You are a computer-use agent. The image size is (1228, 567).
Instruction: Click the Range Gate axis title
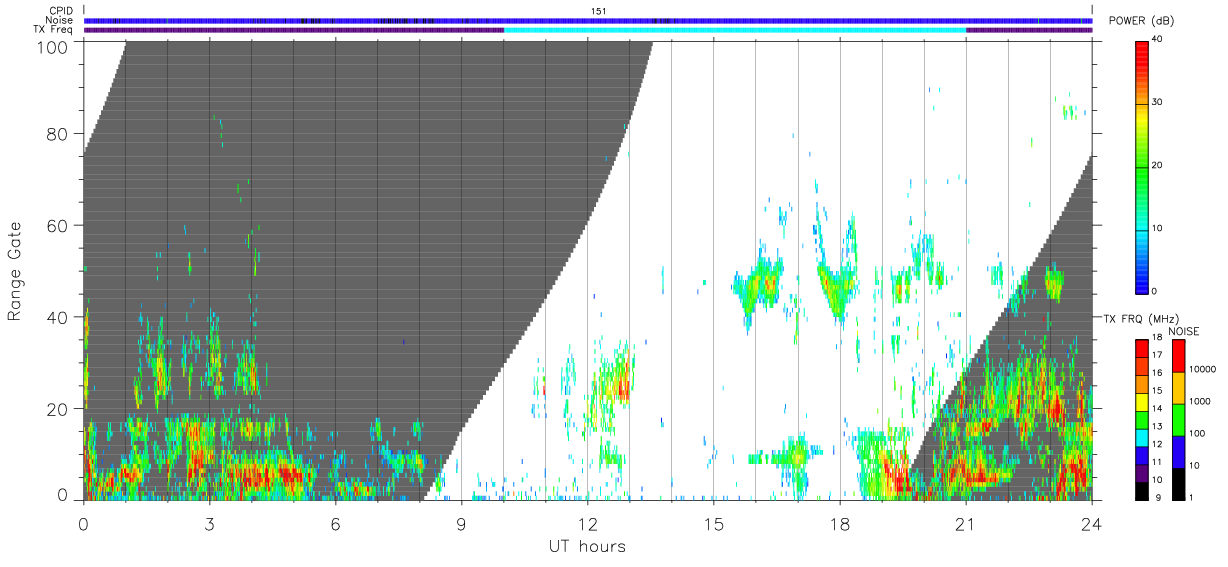15,271
